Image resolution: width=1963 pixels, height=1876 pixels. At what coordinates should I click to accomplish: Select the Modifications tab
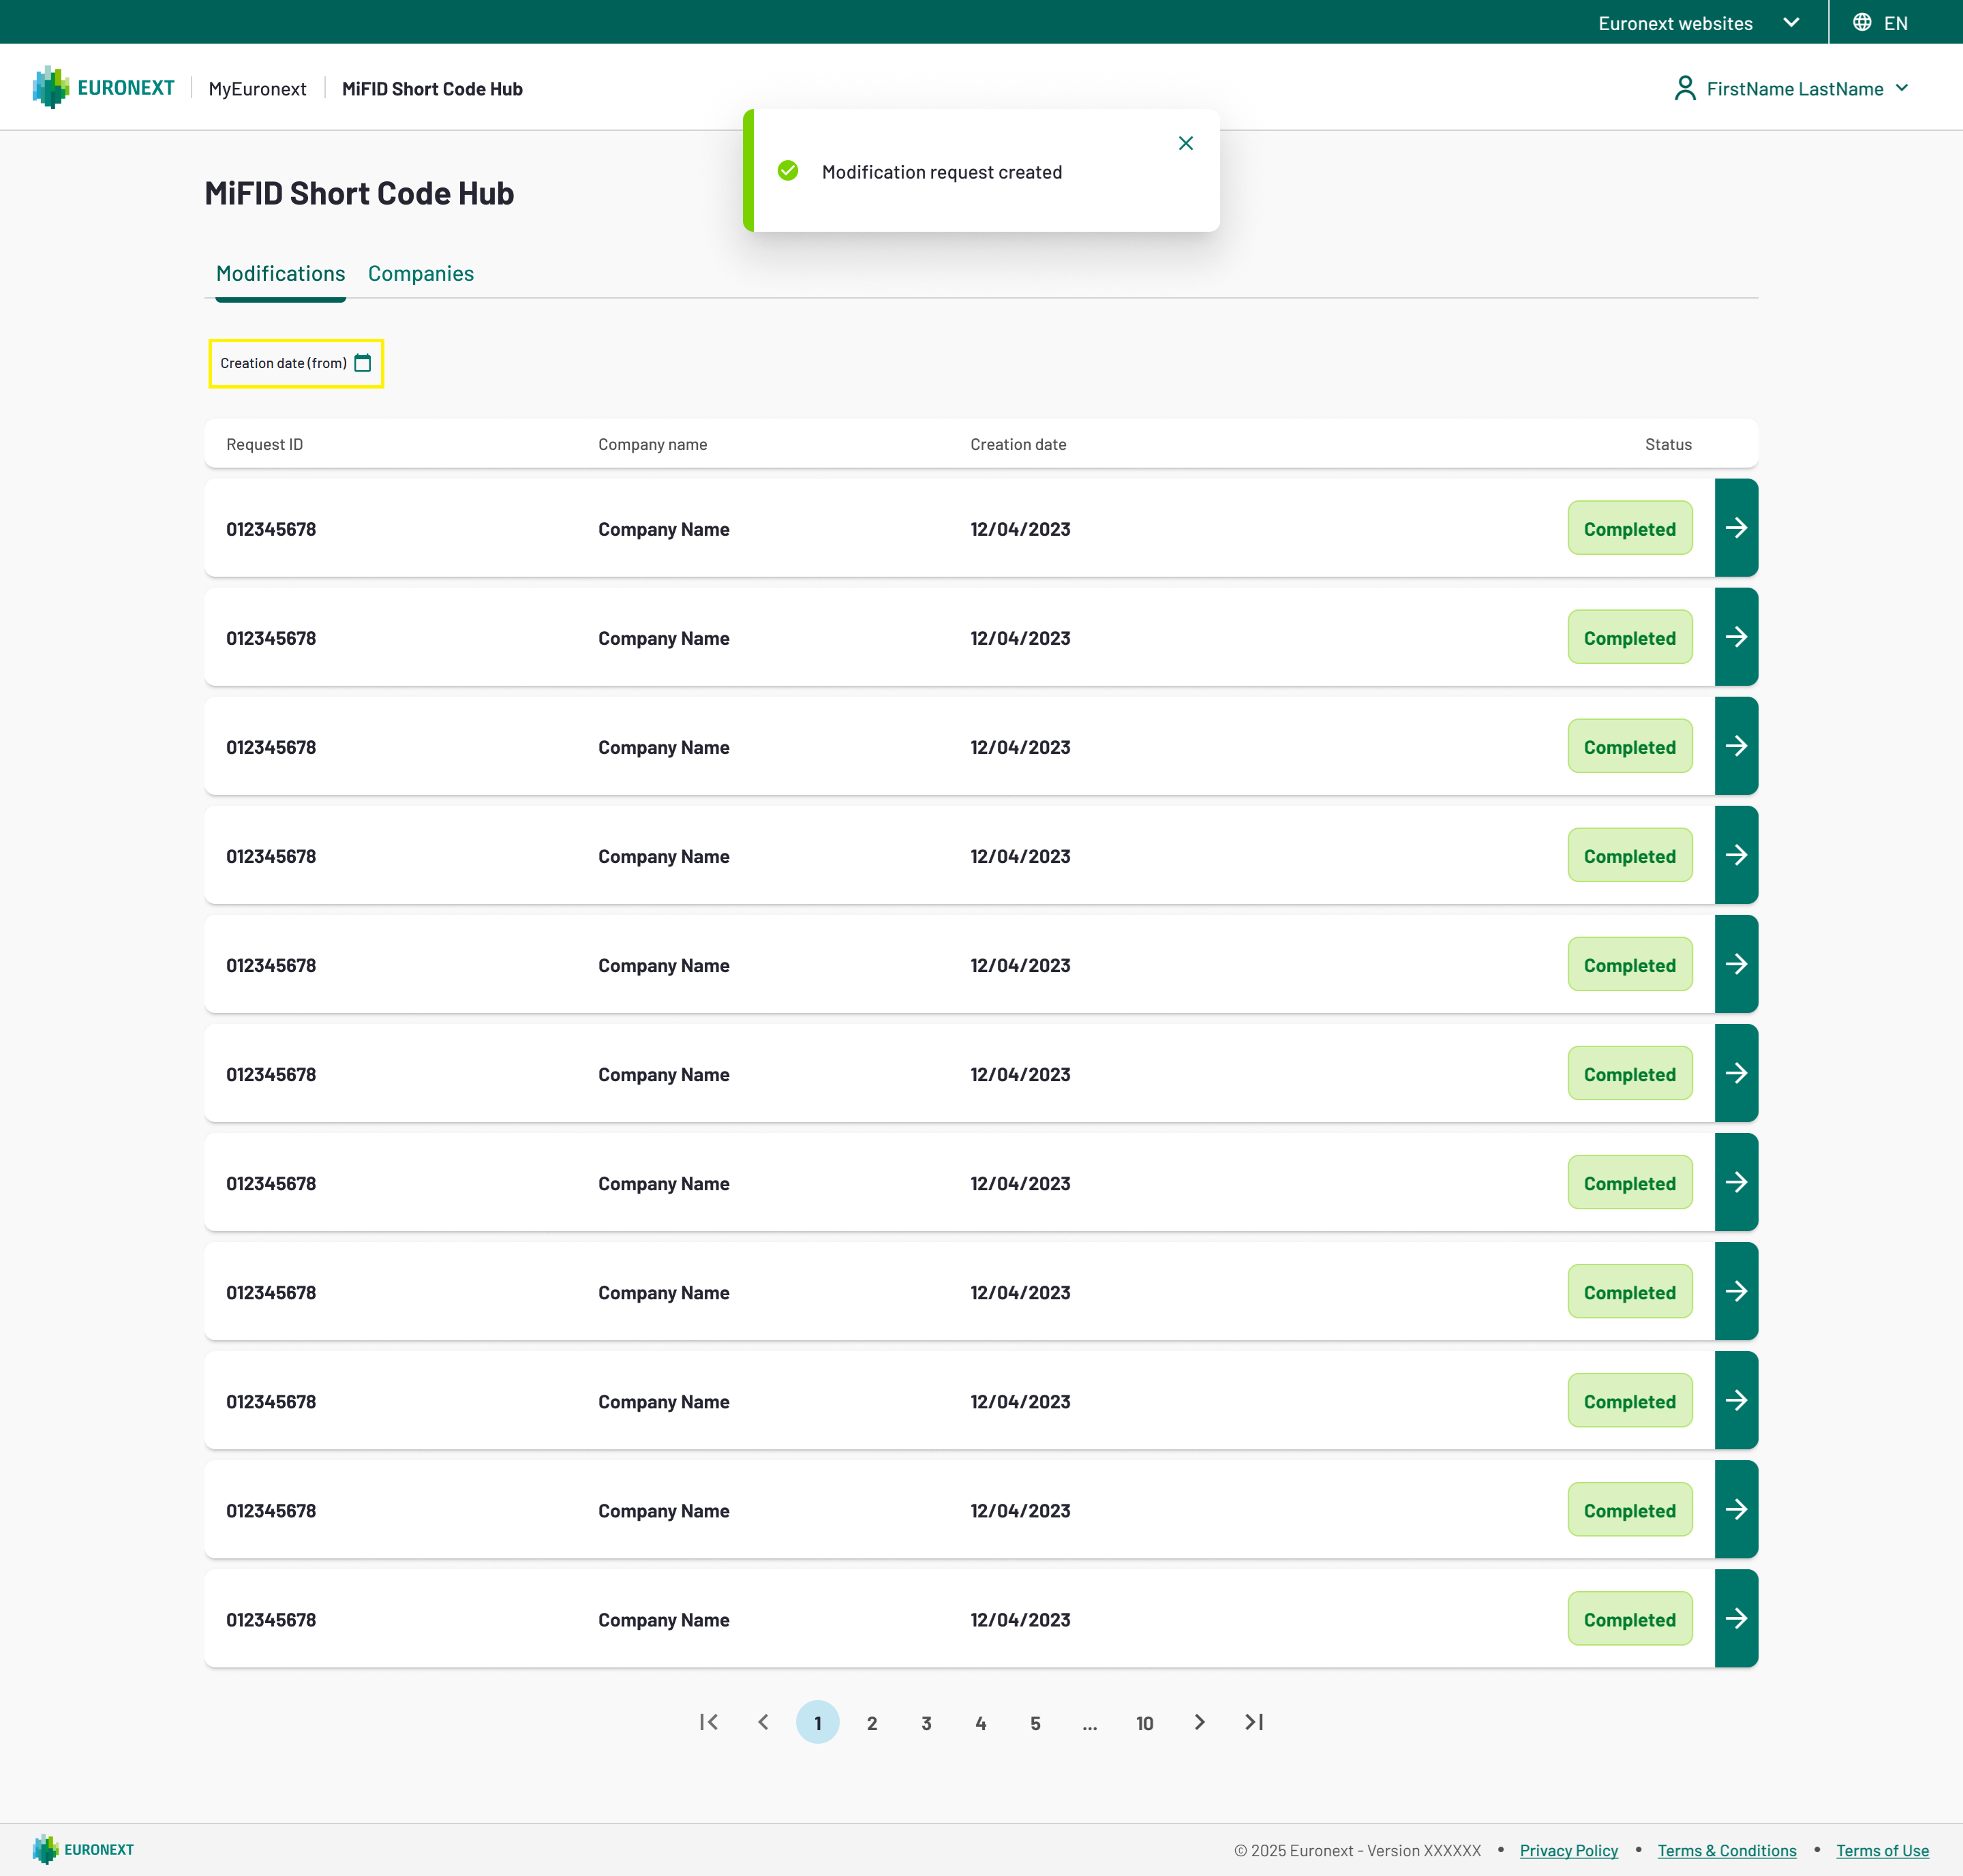tap(280, 273)
